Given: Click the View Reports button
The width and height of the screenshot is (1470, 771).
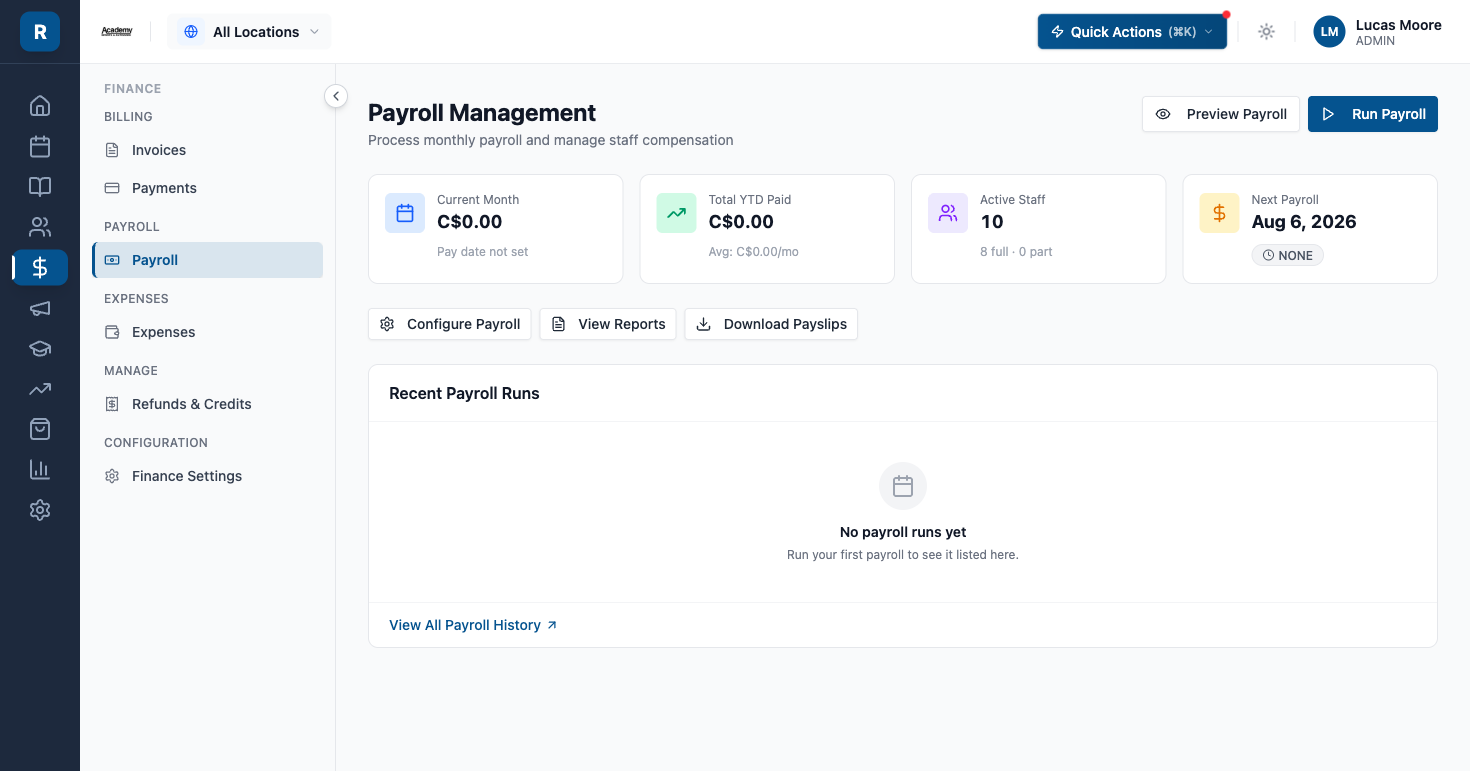Looking at the screenshot, I should [608, 324].
